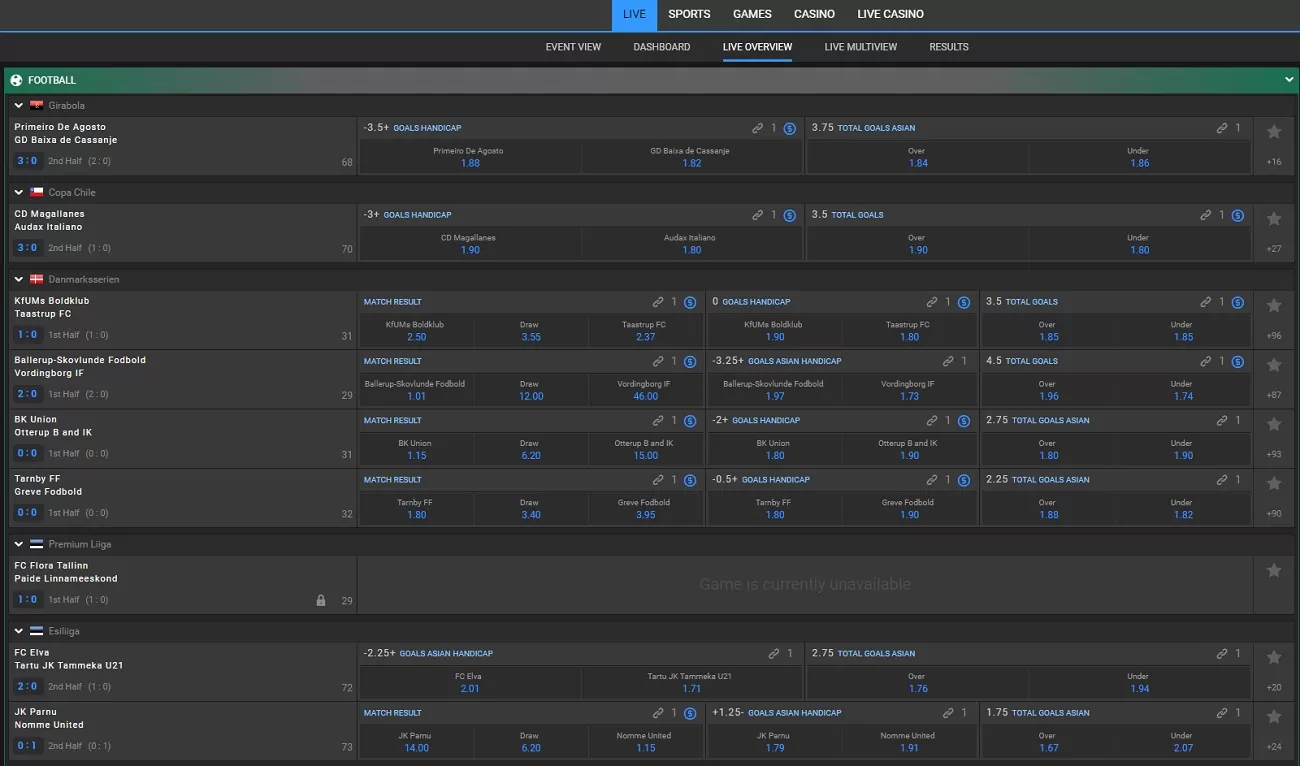Click the cash-out icon on Tarnby FF Match Result
The width and height of the screenshot is (1300, 766).
[690, 480]
